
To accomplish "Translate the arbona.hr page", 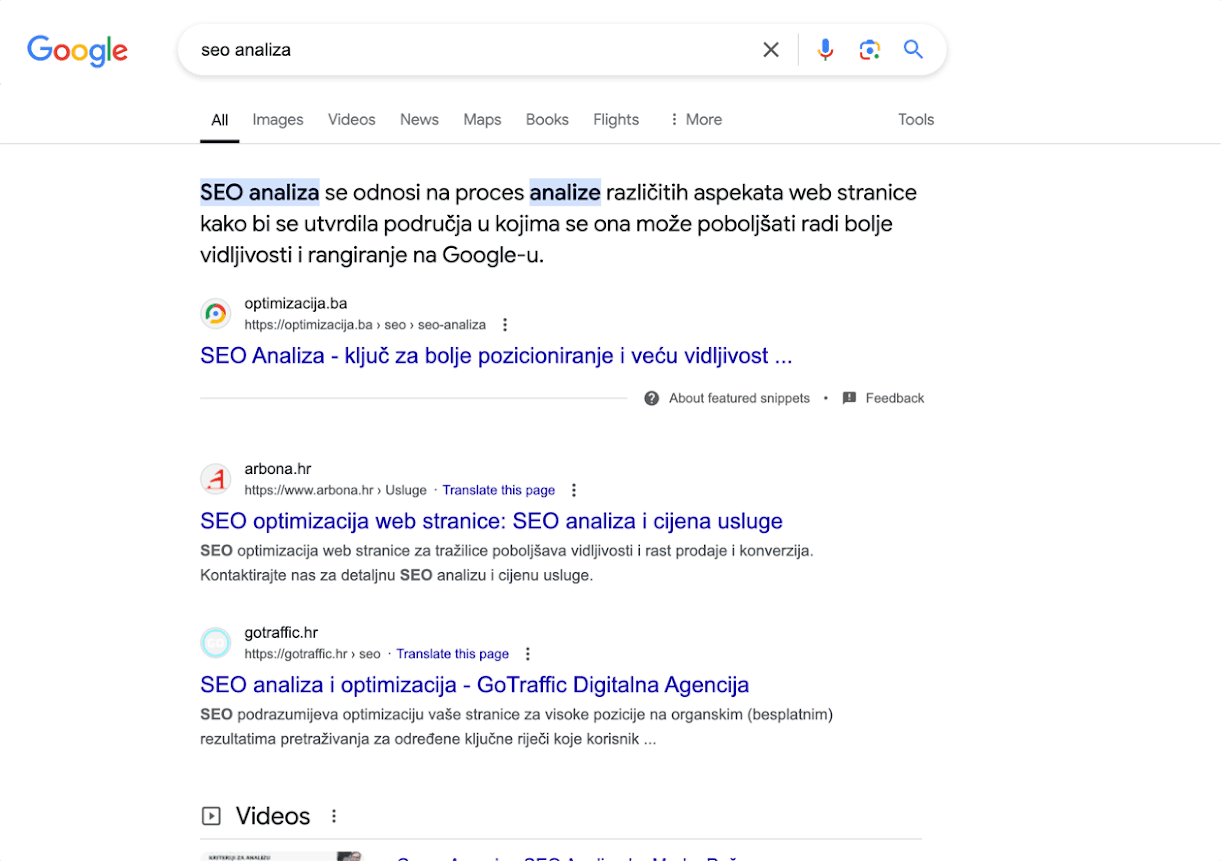I will [498, 490].
